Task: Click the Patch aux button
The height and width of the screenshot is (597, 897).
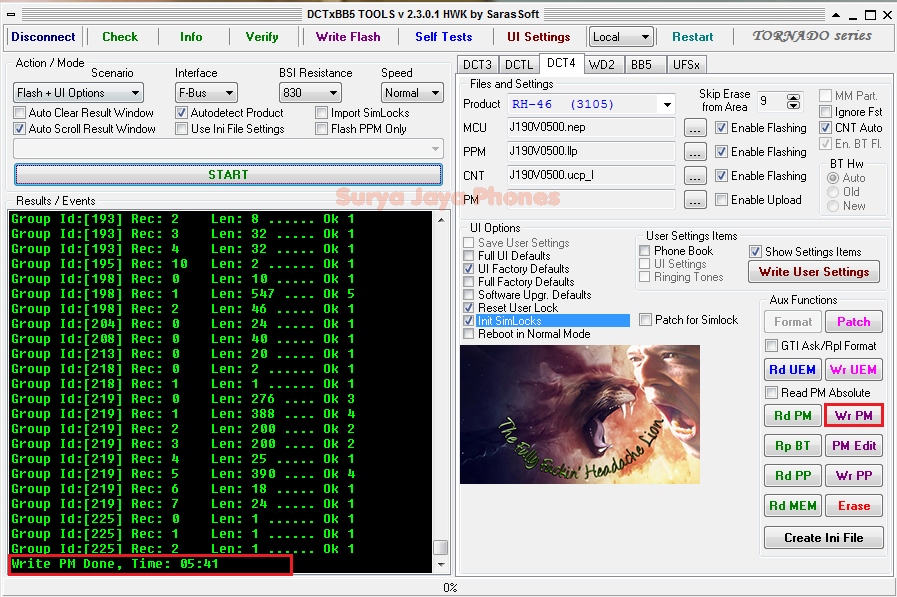Action: (854, 322)
